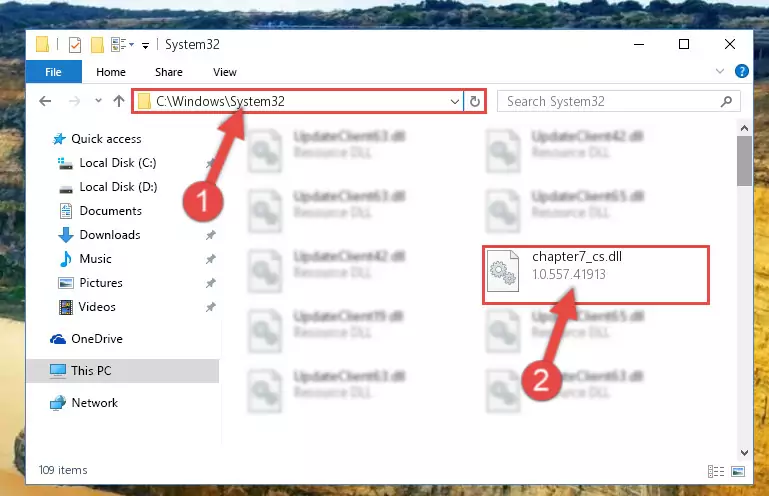Open Customize Quick Access Toolbar dropdown arrow
This screenshot has width=769, height=496.
pyautogui.click(x=146, y=46)
